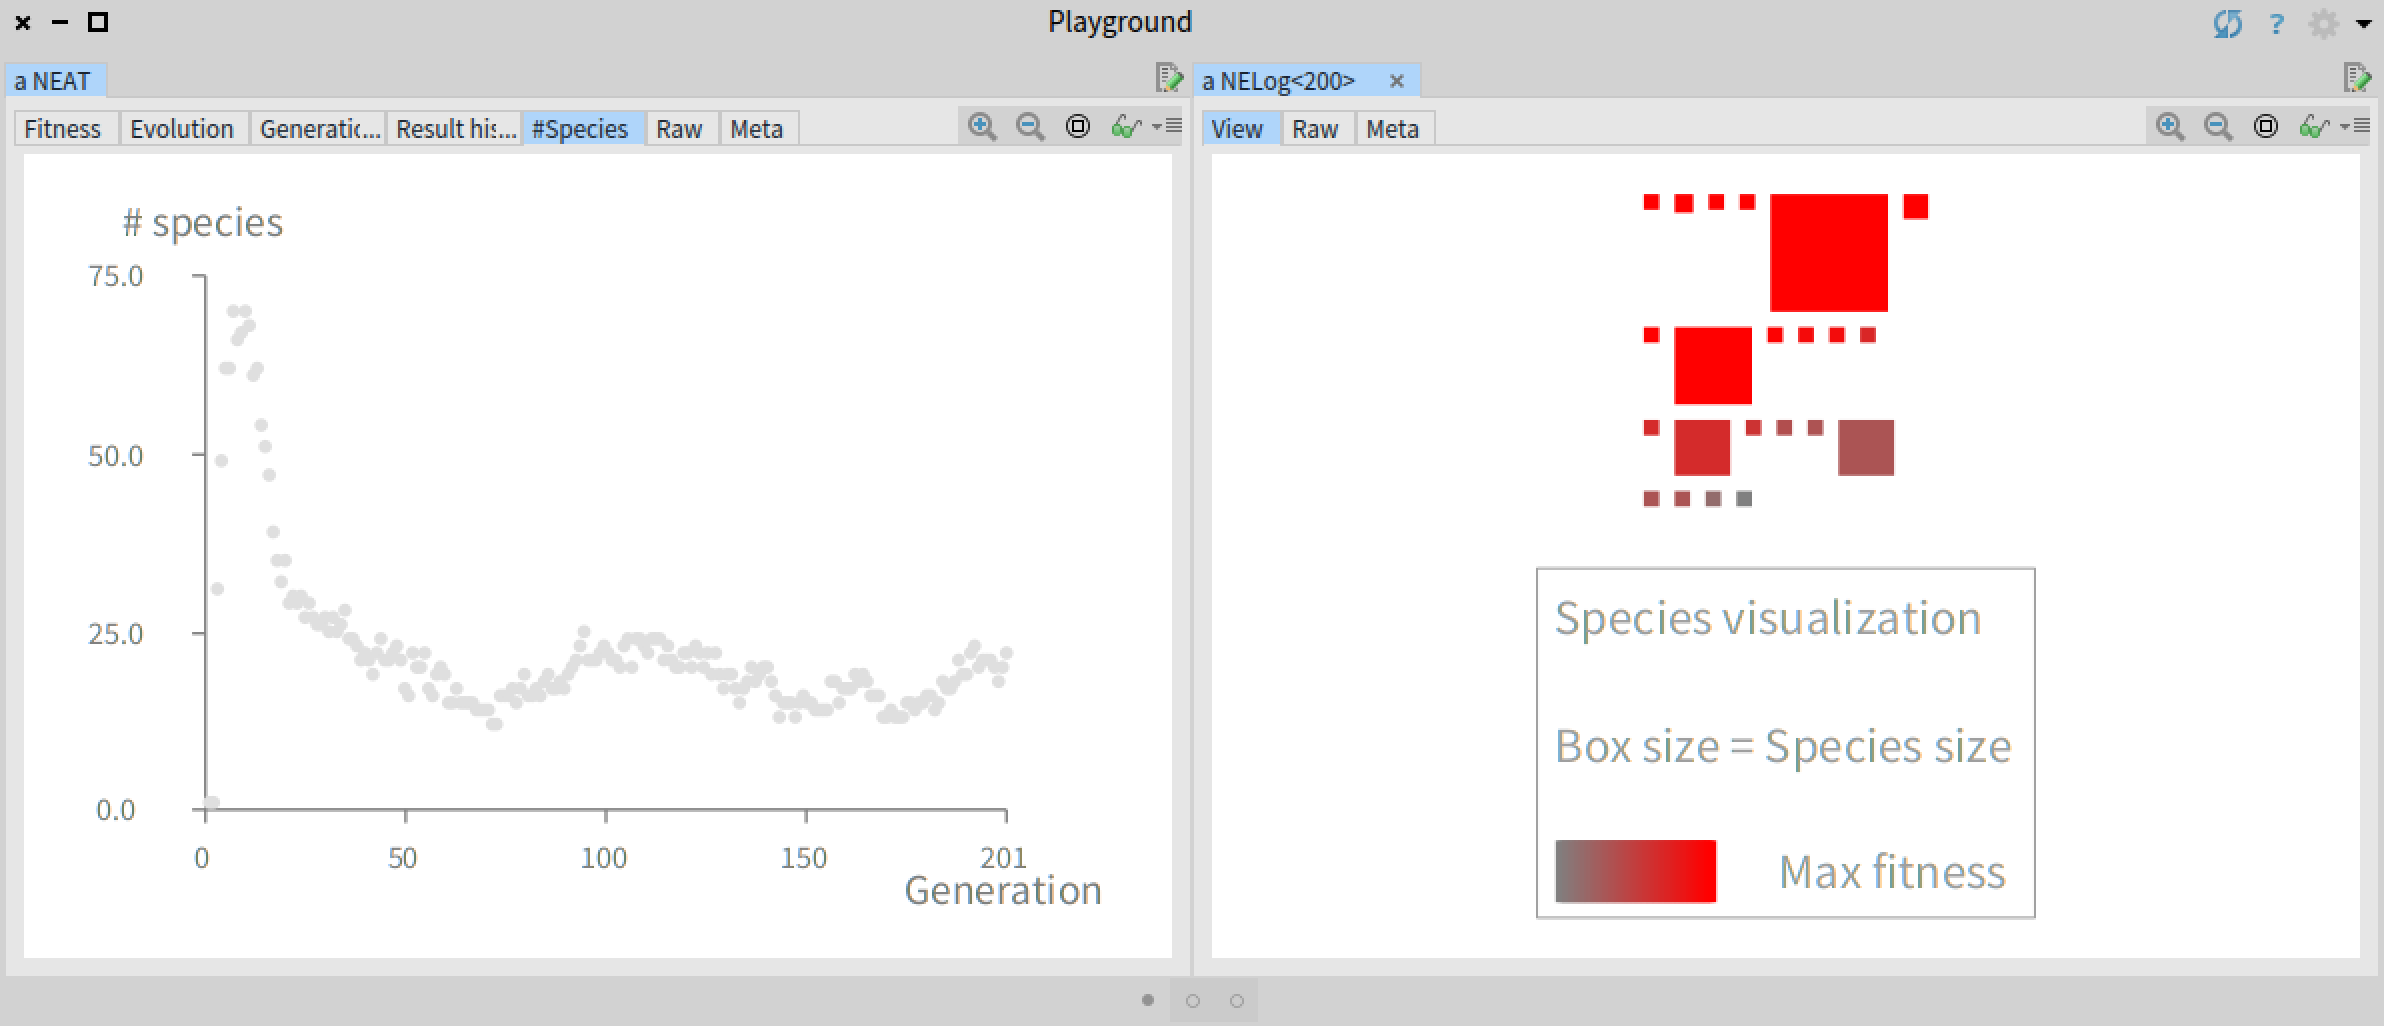Click the page-edit icon of the NEAT pane
The height and width of the screenshot is (1026, 2384).
pos(1169,78)
